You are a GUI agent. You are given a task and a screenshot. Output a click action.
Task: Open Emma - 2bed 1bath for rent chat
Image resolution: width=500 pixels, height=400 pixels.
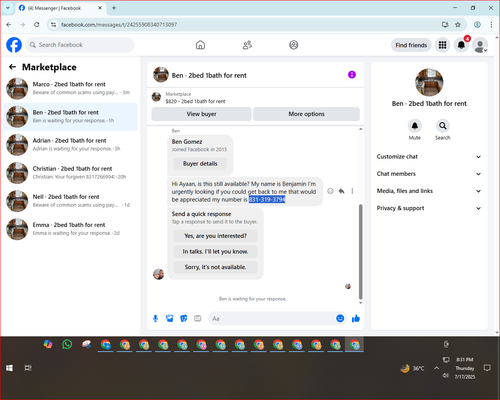tap(70, 229)
